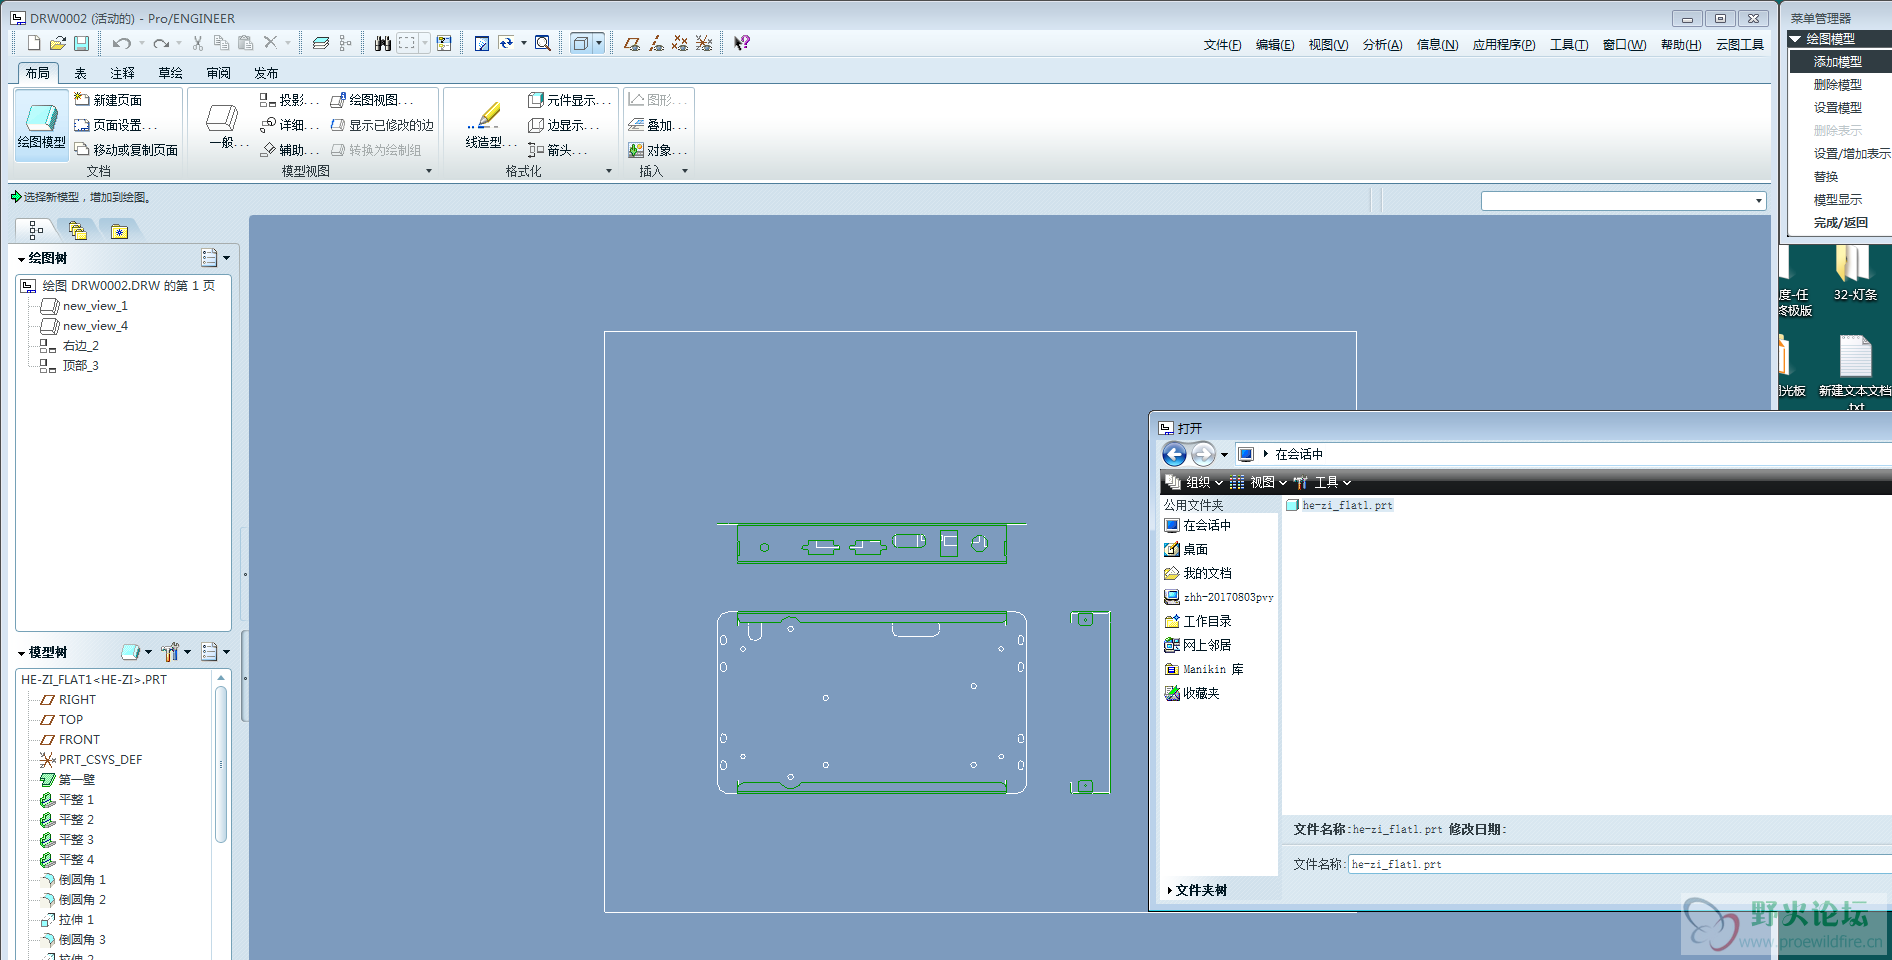Click the Zoom magnifier icon in toolbar

(x=543, y=43)
